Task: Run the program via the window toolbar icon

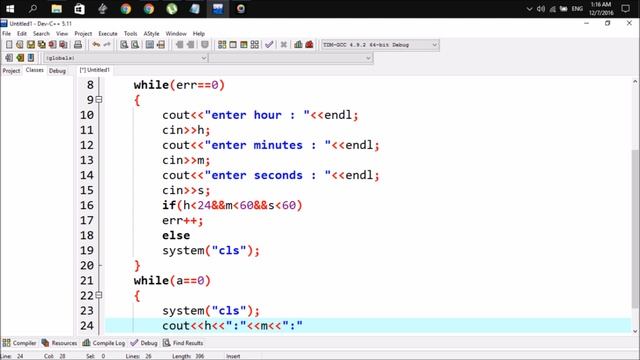Action: coord(233,45)
